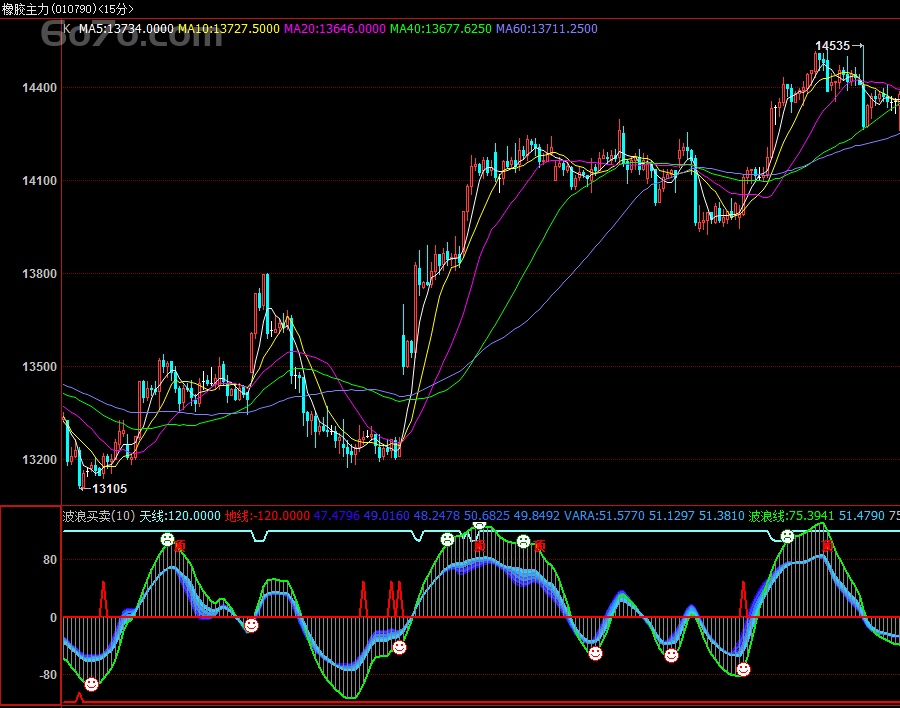This screenshot has height=708, width=900.
Task: Click the second red smiley just below the zero line
Action: [x=251, y=625]
